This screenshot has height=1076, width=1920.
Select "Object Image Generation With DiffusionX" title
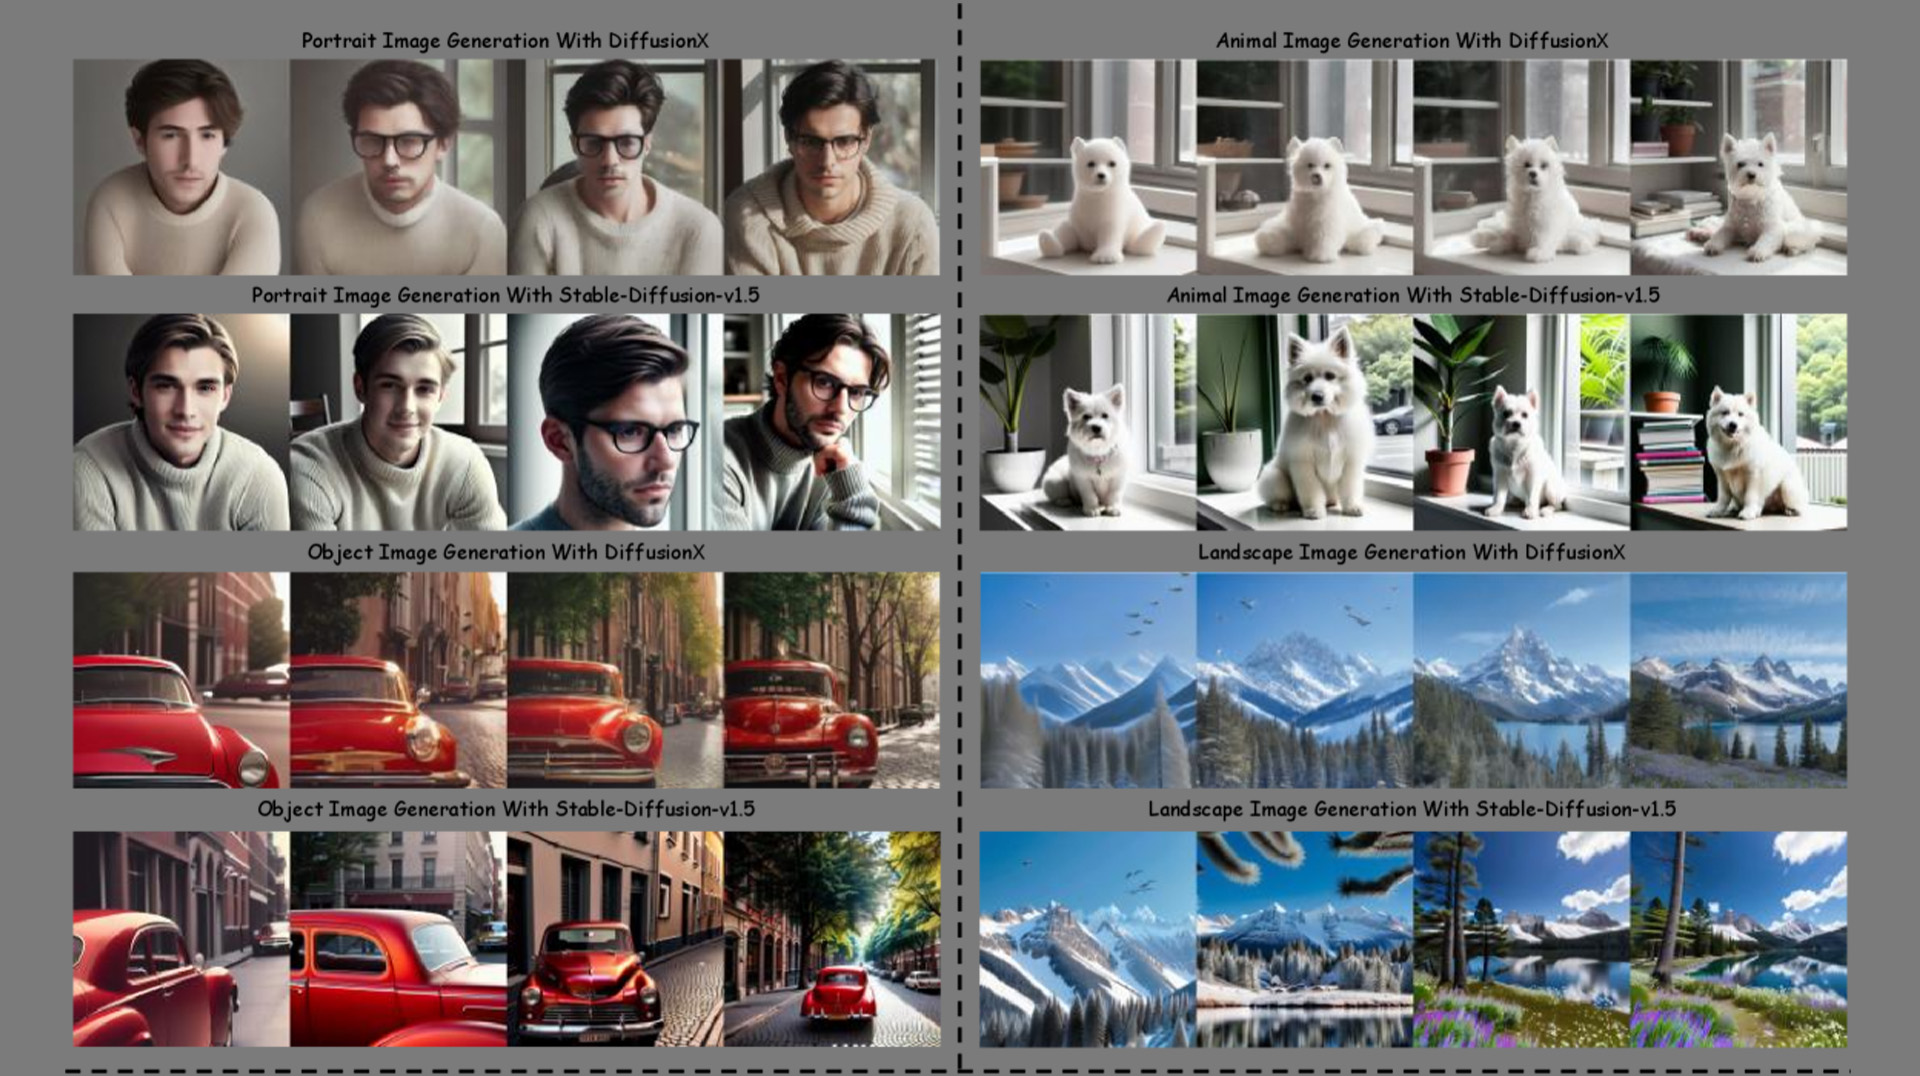coord(505,552)
